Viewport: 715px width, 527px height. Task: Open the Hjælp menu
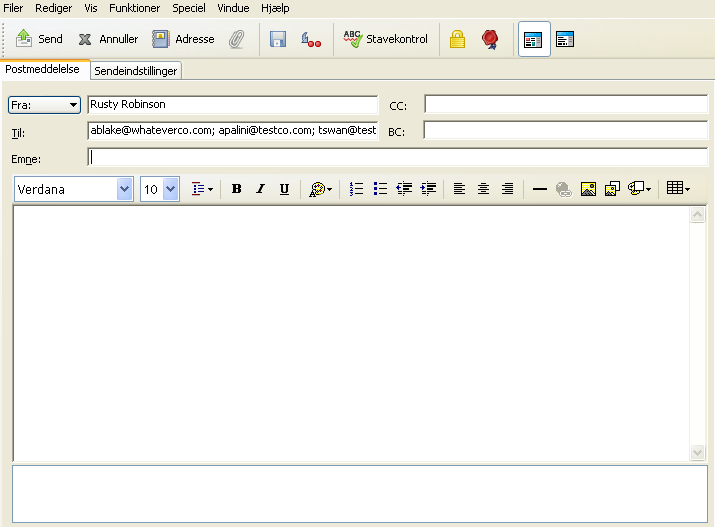pos(275,8)
